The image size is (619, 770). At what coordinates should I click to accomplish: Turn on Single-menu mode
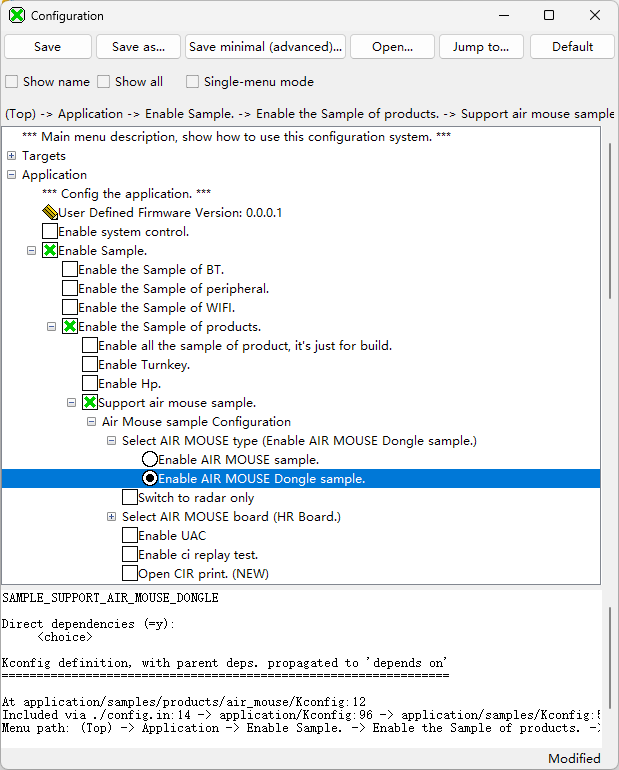pyautogui.click(x=193, y=82)
